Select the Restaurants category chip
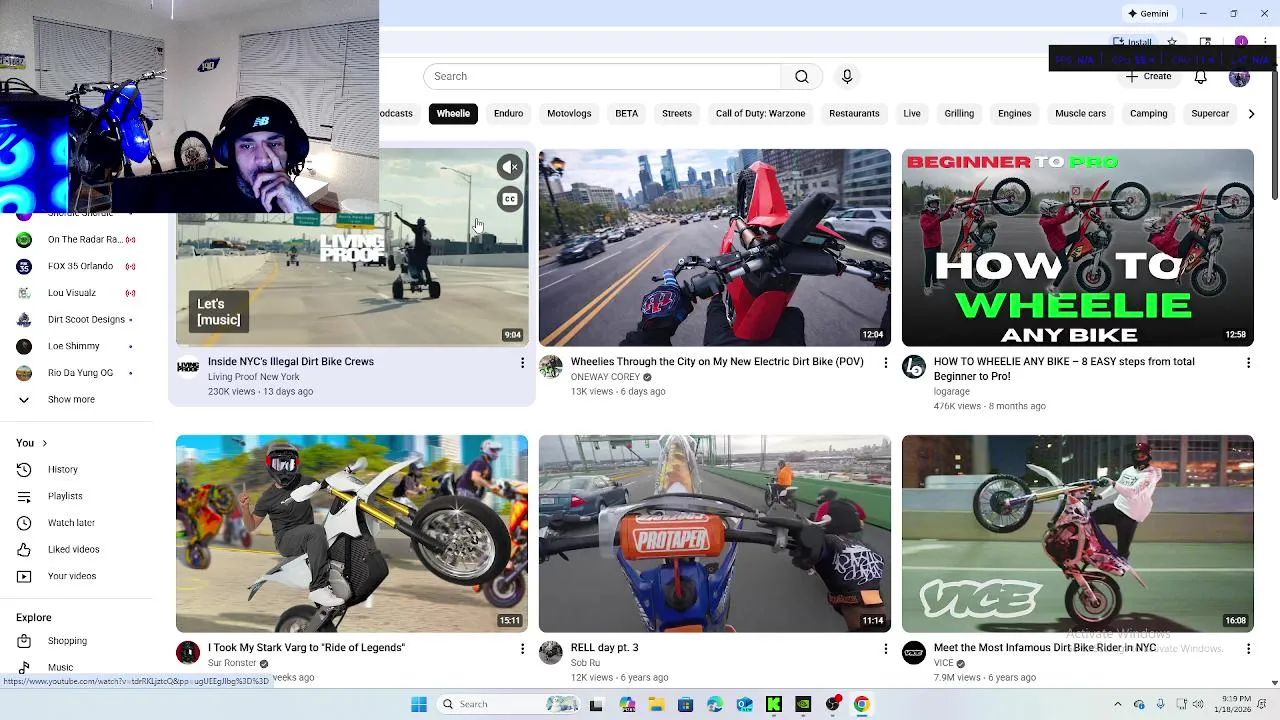The width and height of the screenshot is (1280, 720). (854, 113)
